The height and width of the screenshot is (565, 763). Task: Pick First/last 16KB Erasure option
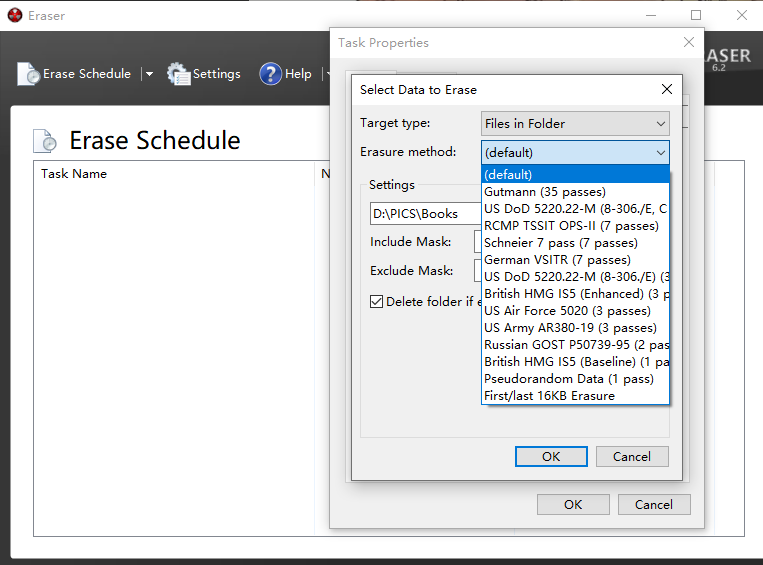pyautogui.click(x=549, y=396)
